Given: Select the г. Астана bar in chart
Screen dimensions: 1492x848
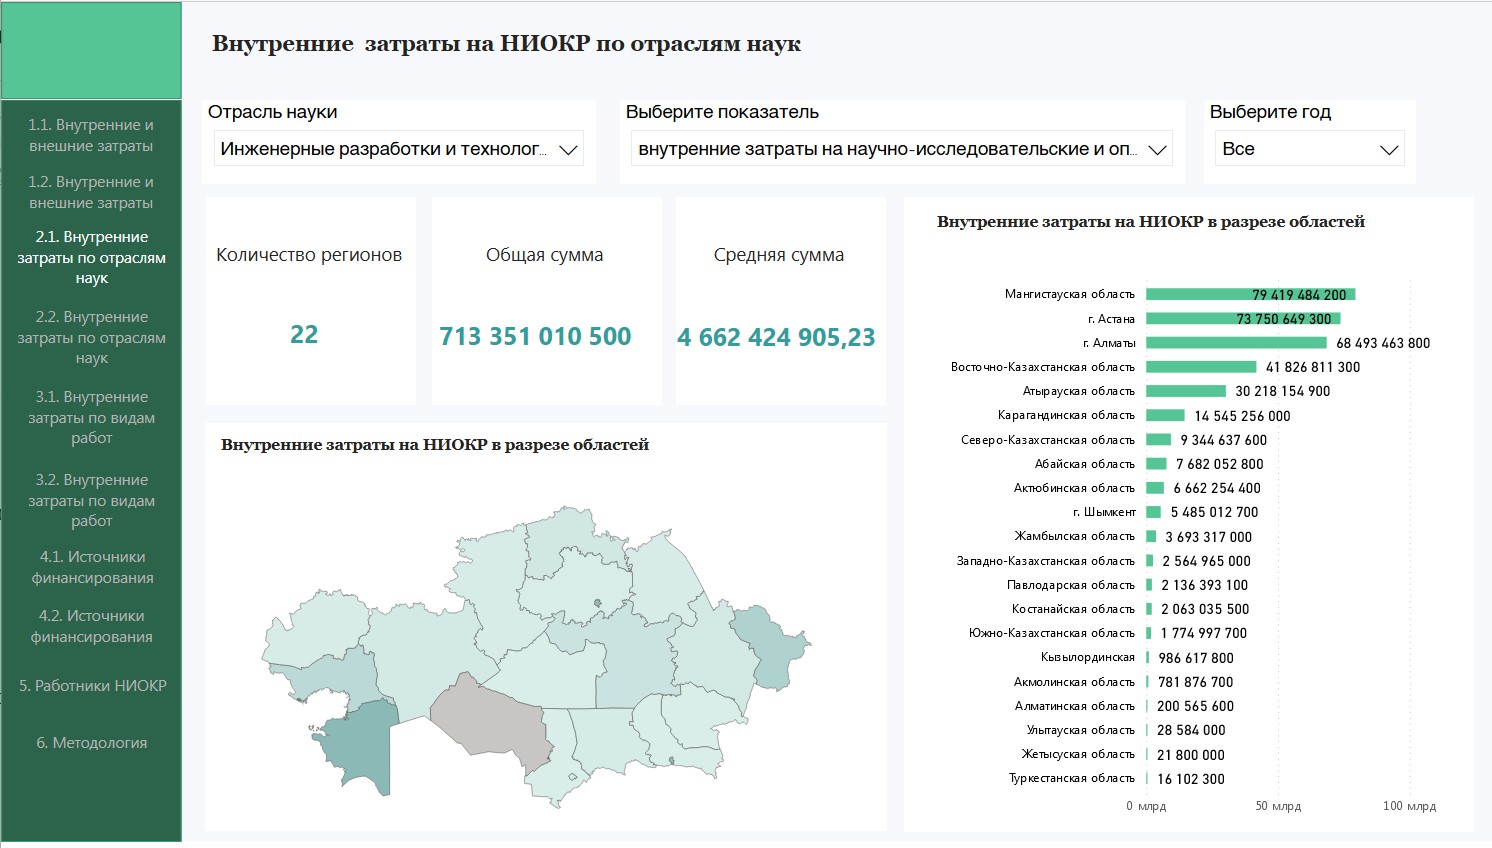Looking at the screenshot, I should pos(1242,319).
